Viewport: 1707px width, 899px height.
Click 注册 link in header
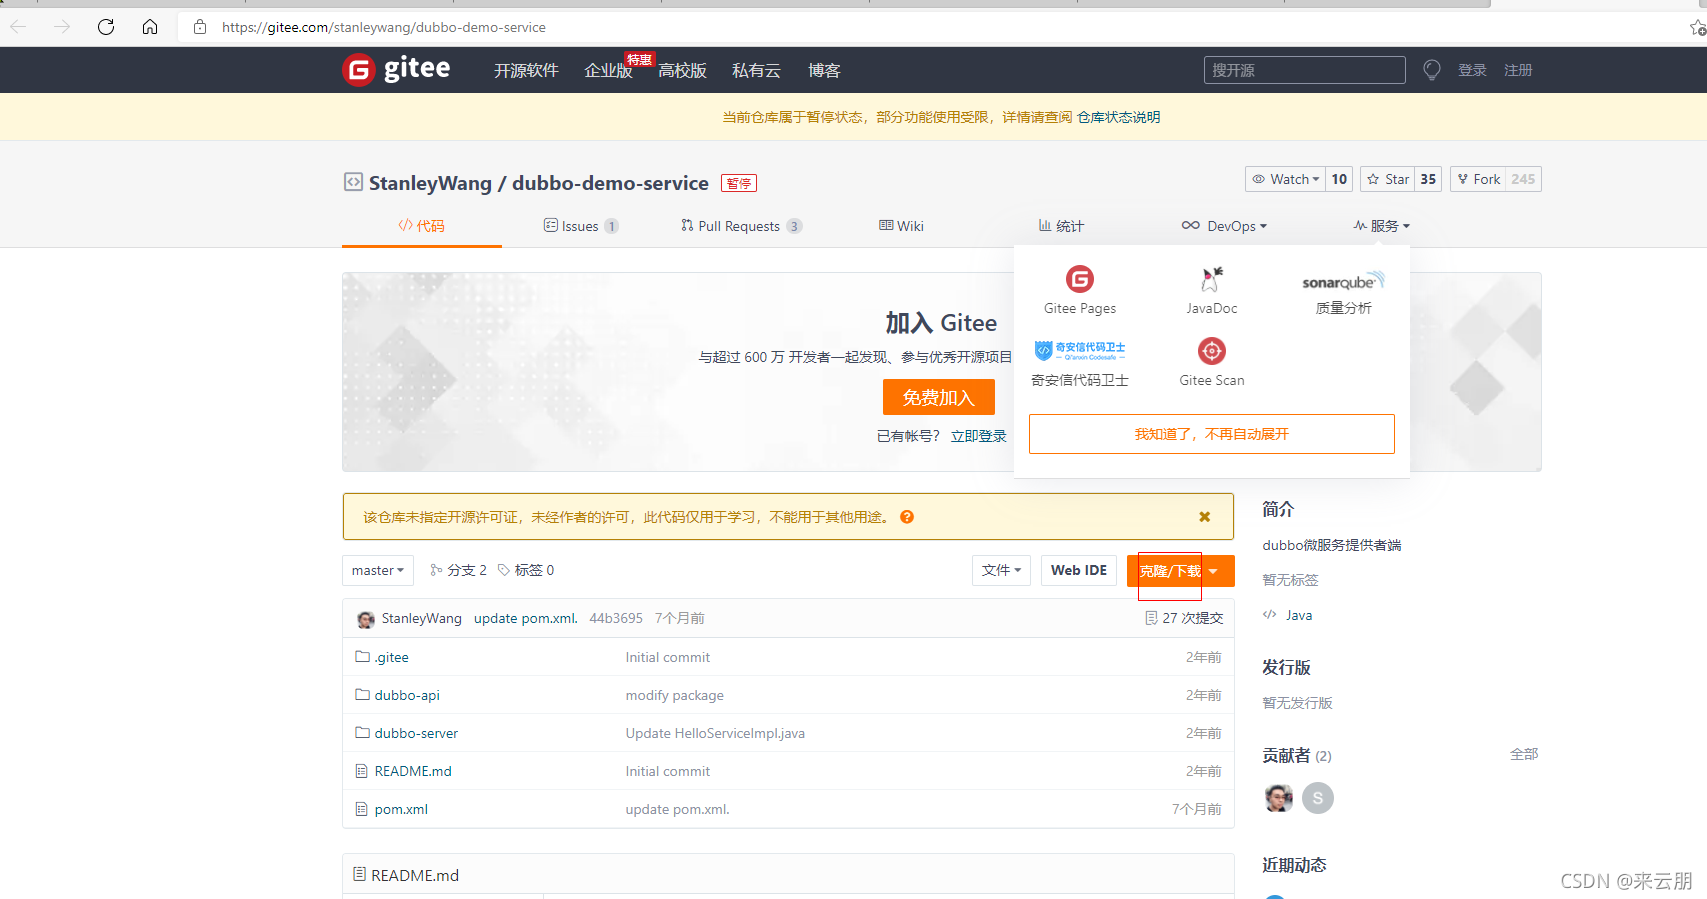tap(1518, 70)
